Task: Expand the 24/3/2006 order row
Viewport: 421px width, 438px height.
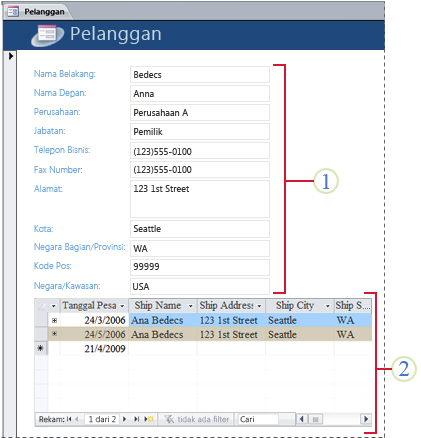Action: [54, 320]
